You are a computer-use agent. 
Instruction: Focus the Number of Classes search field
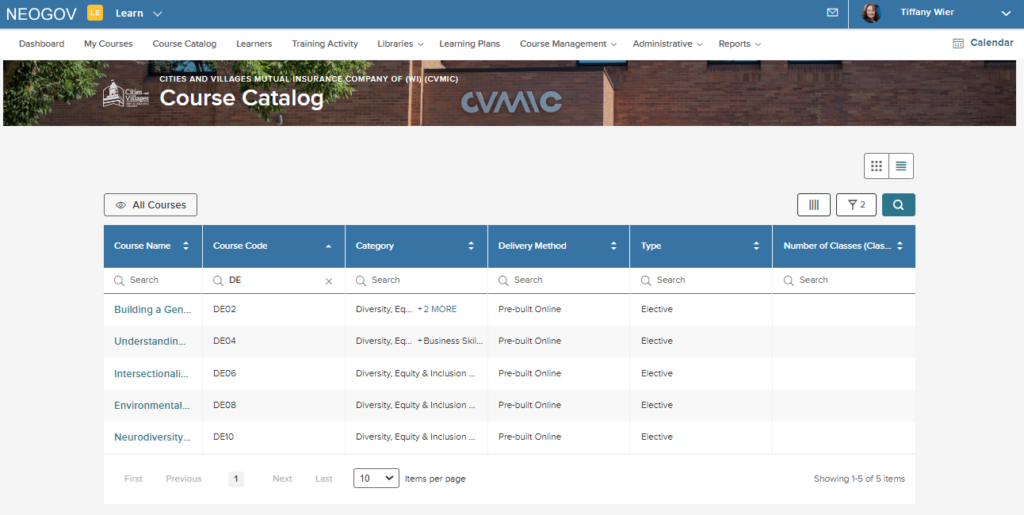tap(844, 280)
